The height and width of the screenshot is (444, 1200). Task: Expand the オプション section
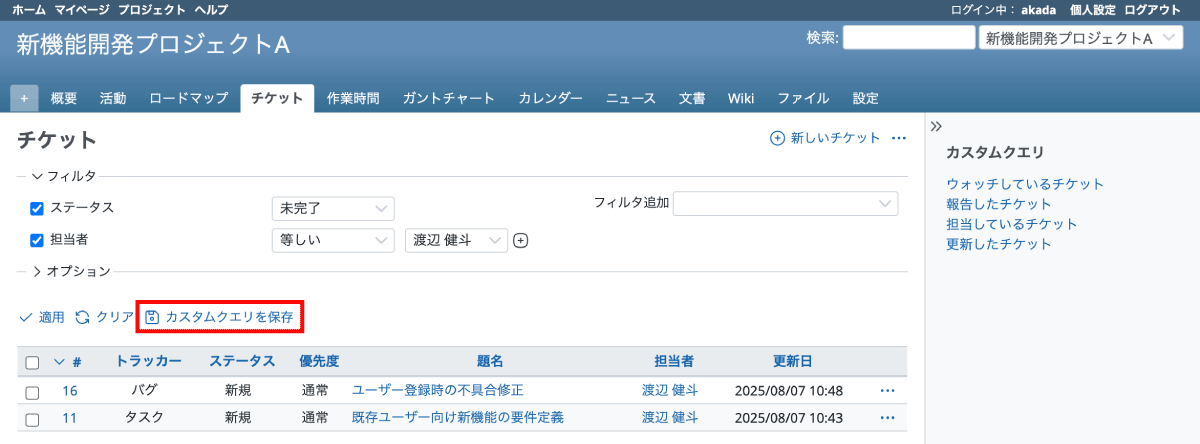coord(38,271)
